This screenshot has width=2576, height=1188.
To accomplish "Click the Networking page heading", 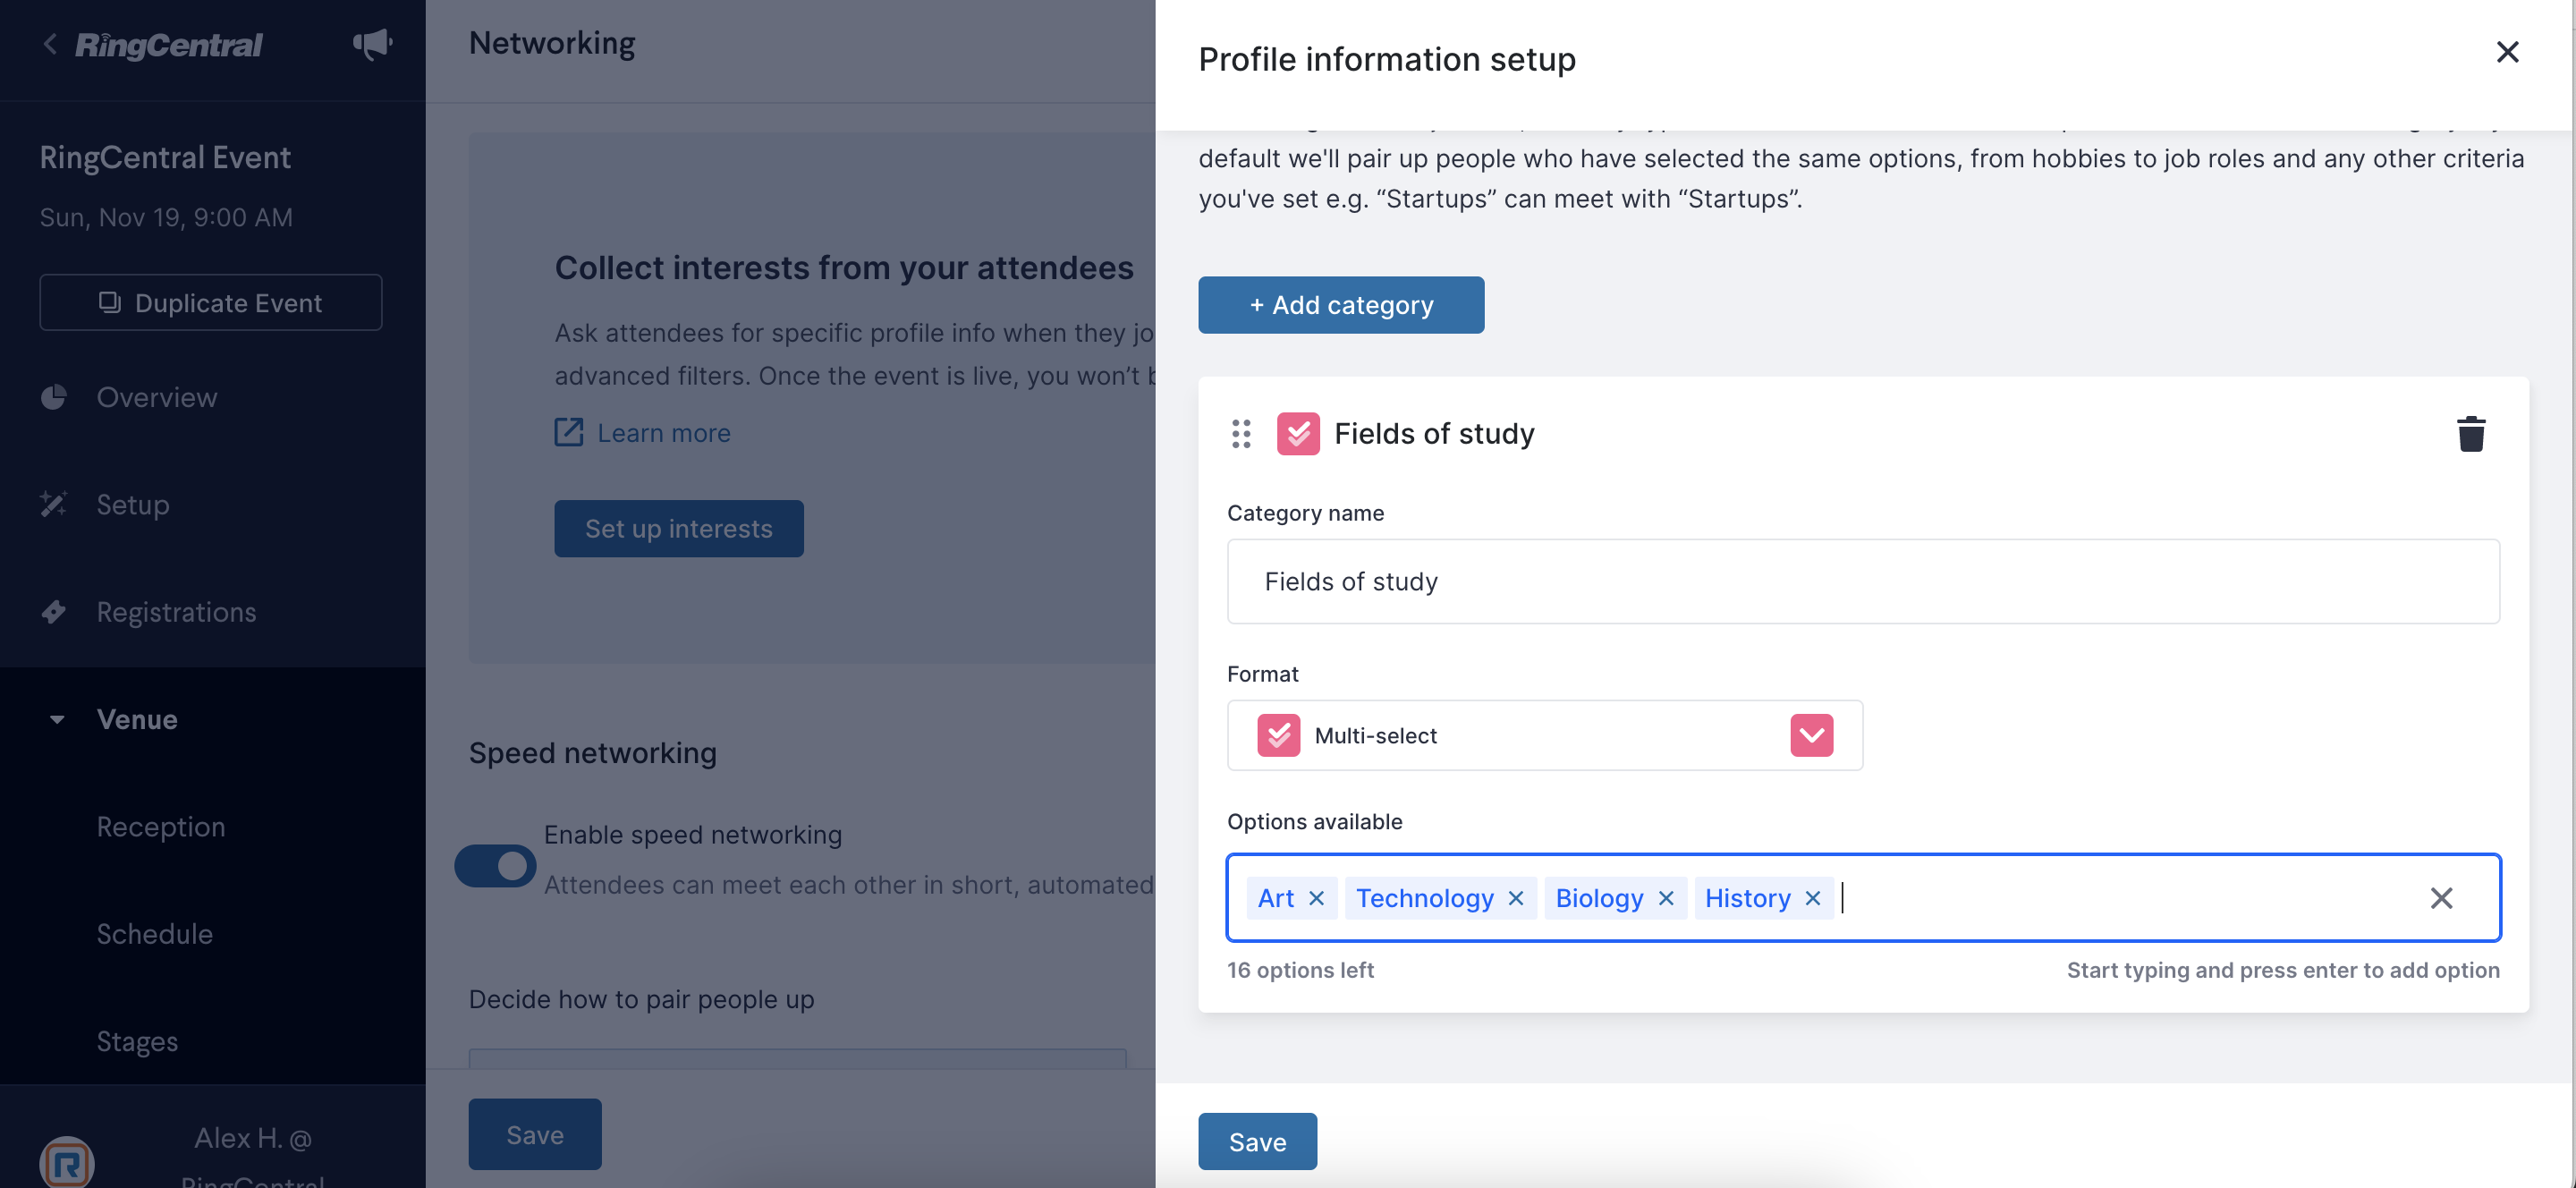I will click(552, 43).
